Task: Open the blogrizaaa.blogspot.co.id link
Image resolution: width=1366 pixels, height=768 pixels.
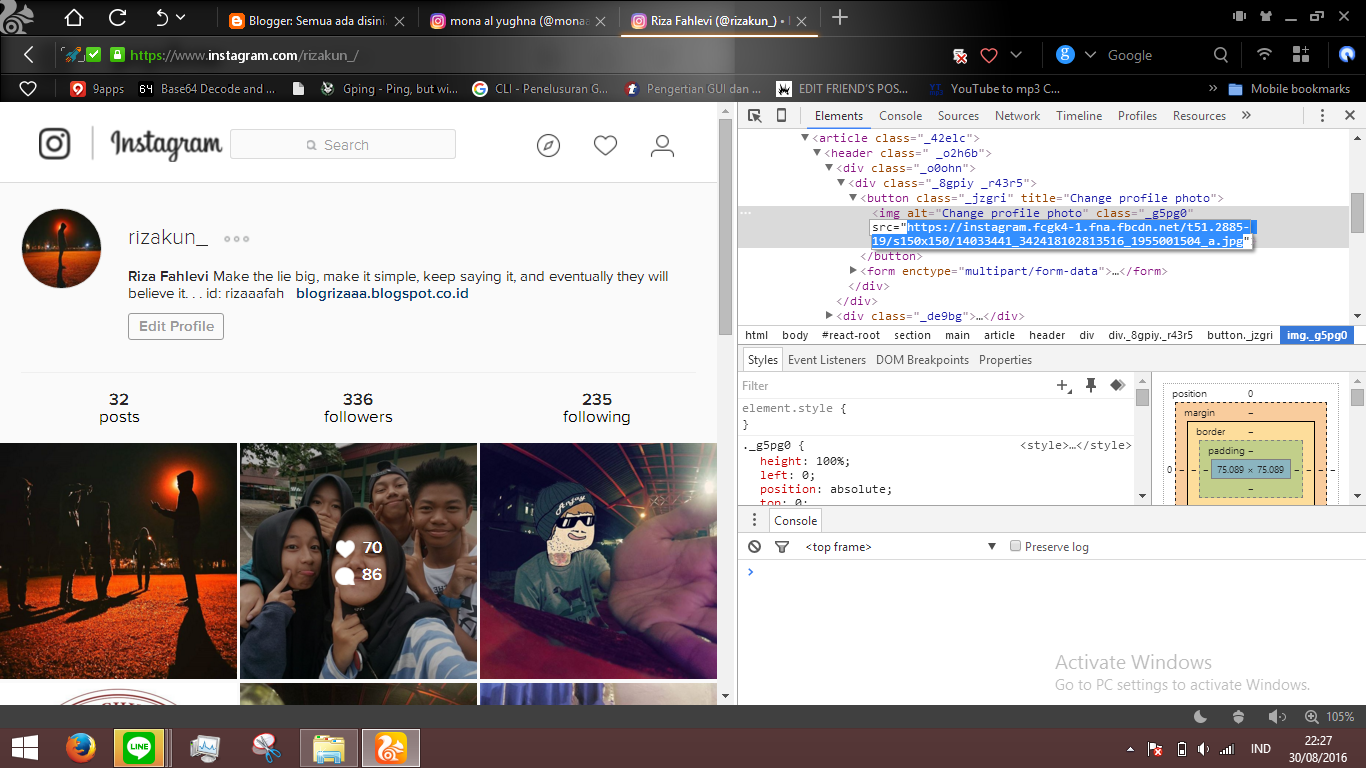Action: coord(382,294)
